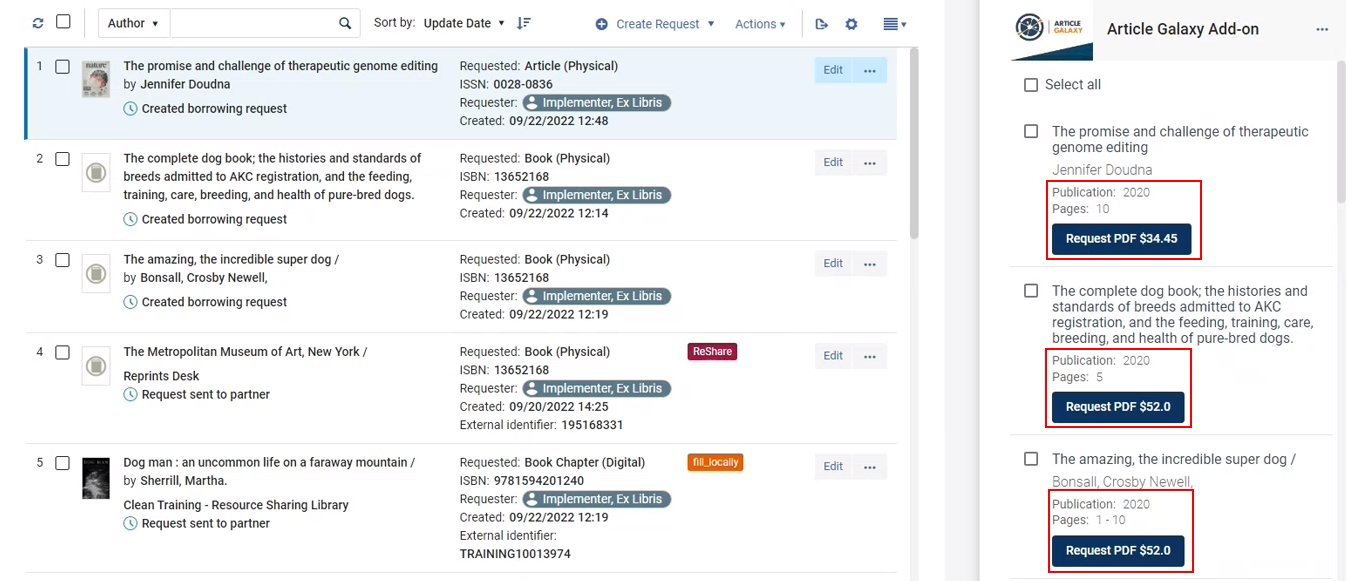This screenshot has height=581, width=1349.
Task: Click the search magnifier icon
Action: (x=345, y=23)
